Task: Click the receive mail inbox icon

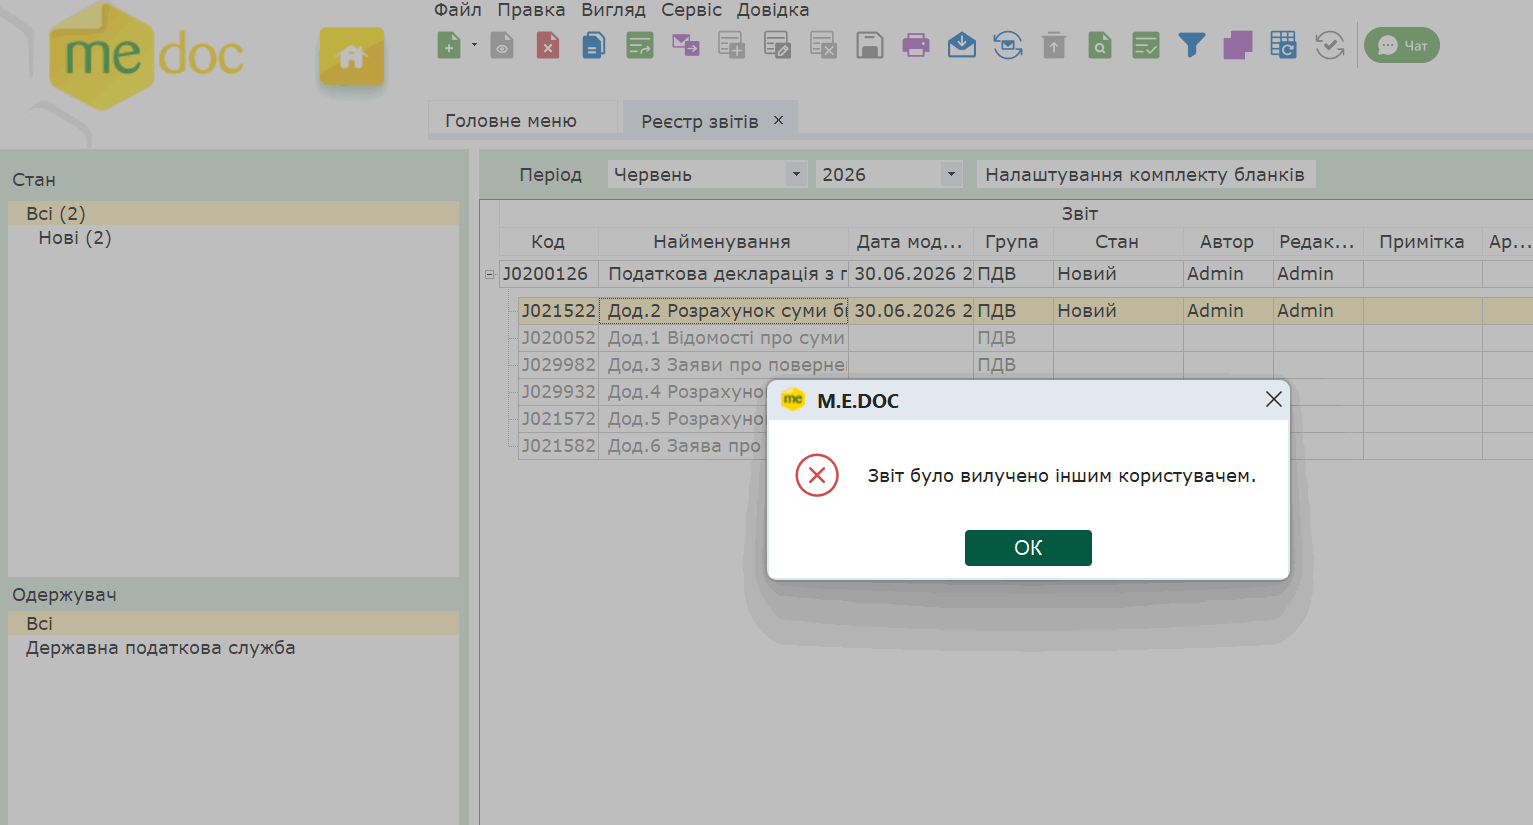Action: (962, 45)
